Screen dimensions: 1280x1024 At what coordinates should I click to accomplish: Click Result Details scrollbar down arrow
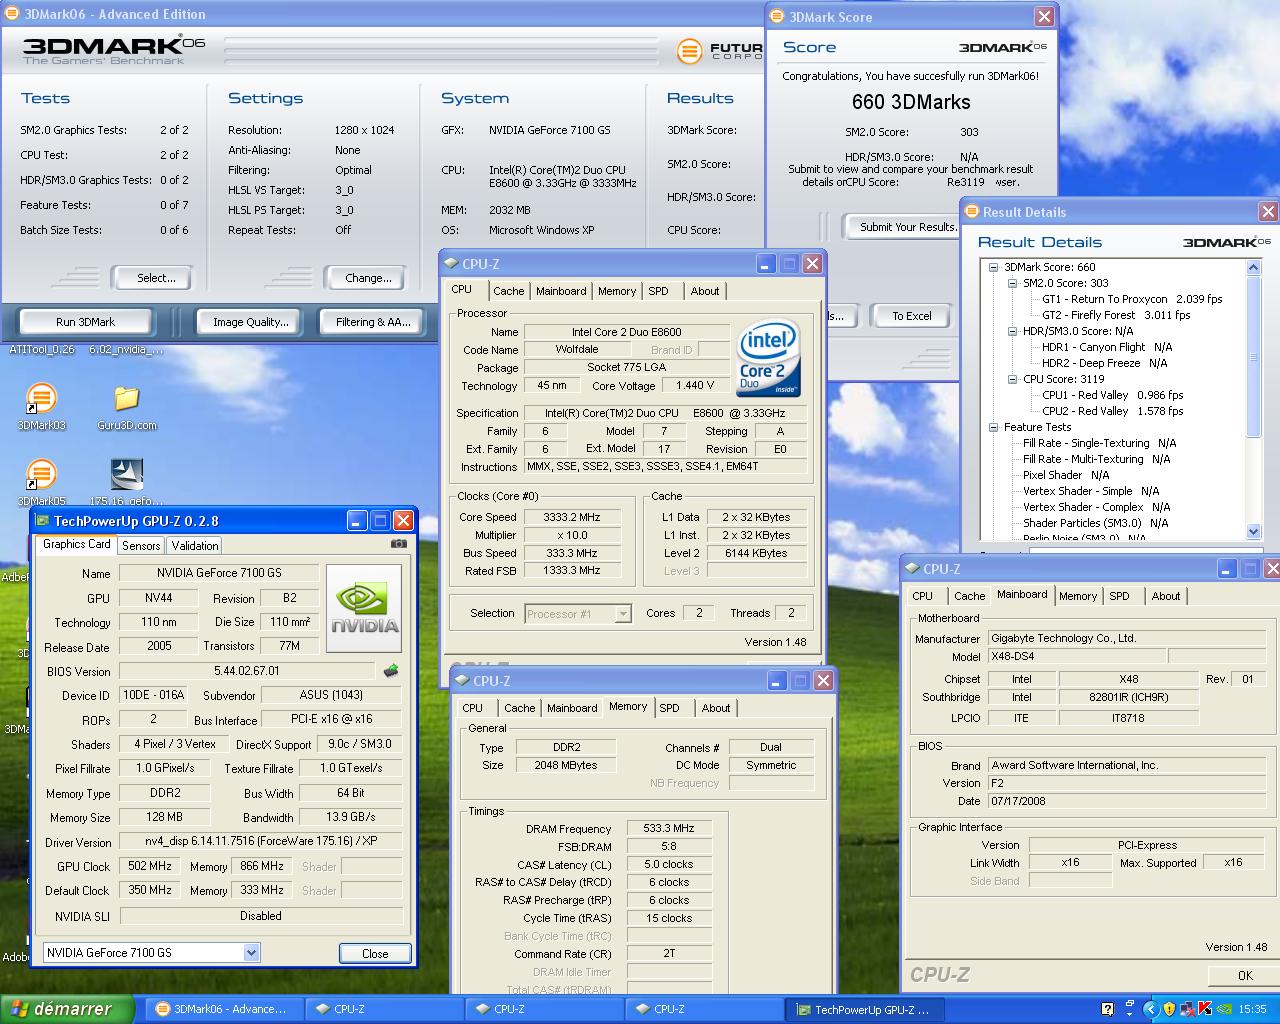[1254, 531]
